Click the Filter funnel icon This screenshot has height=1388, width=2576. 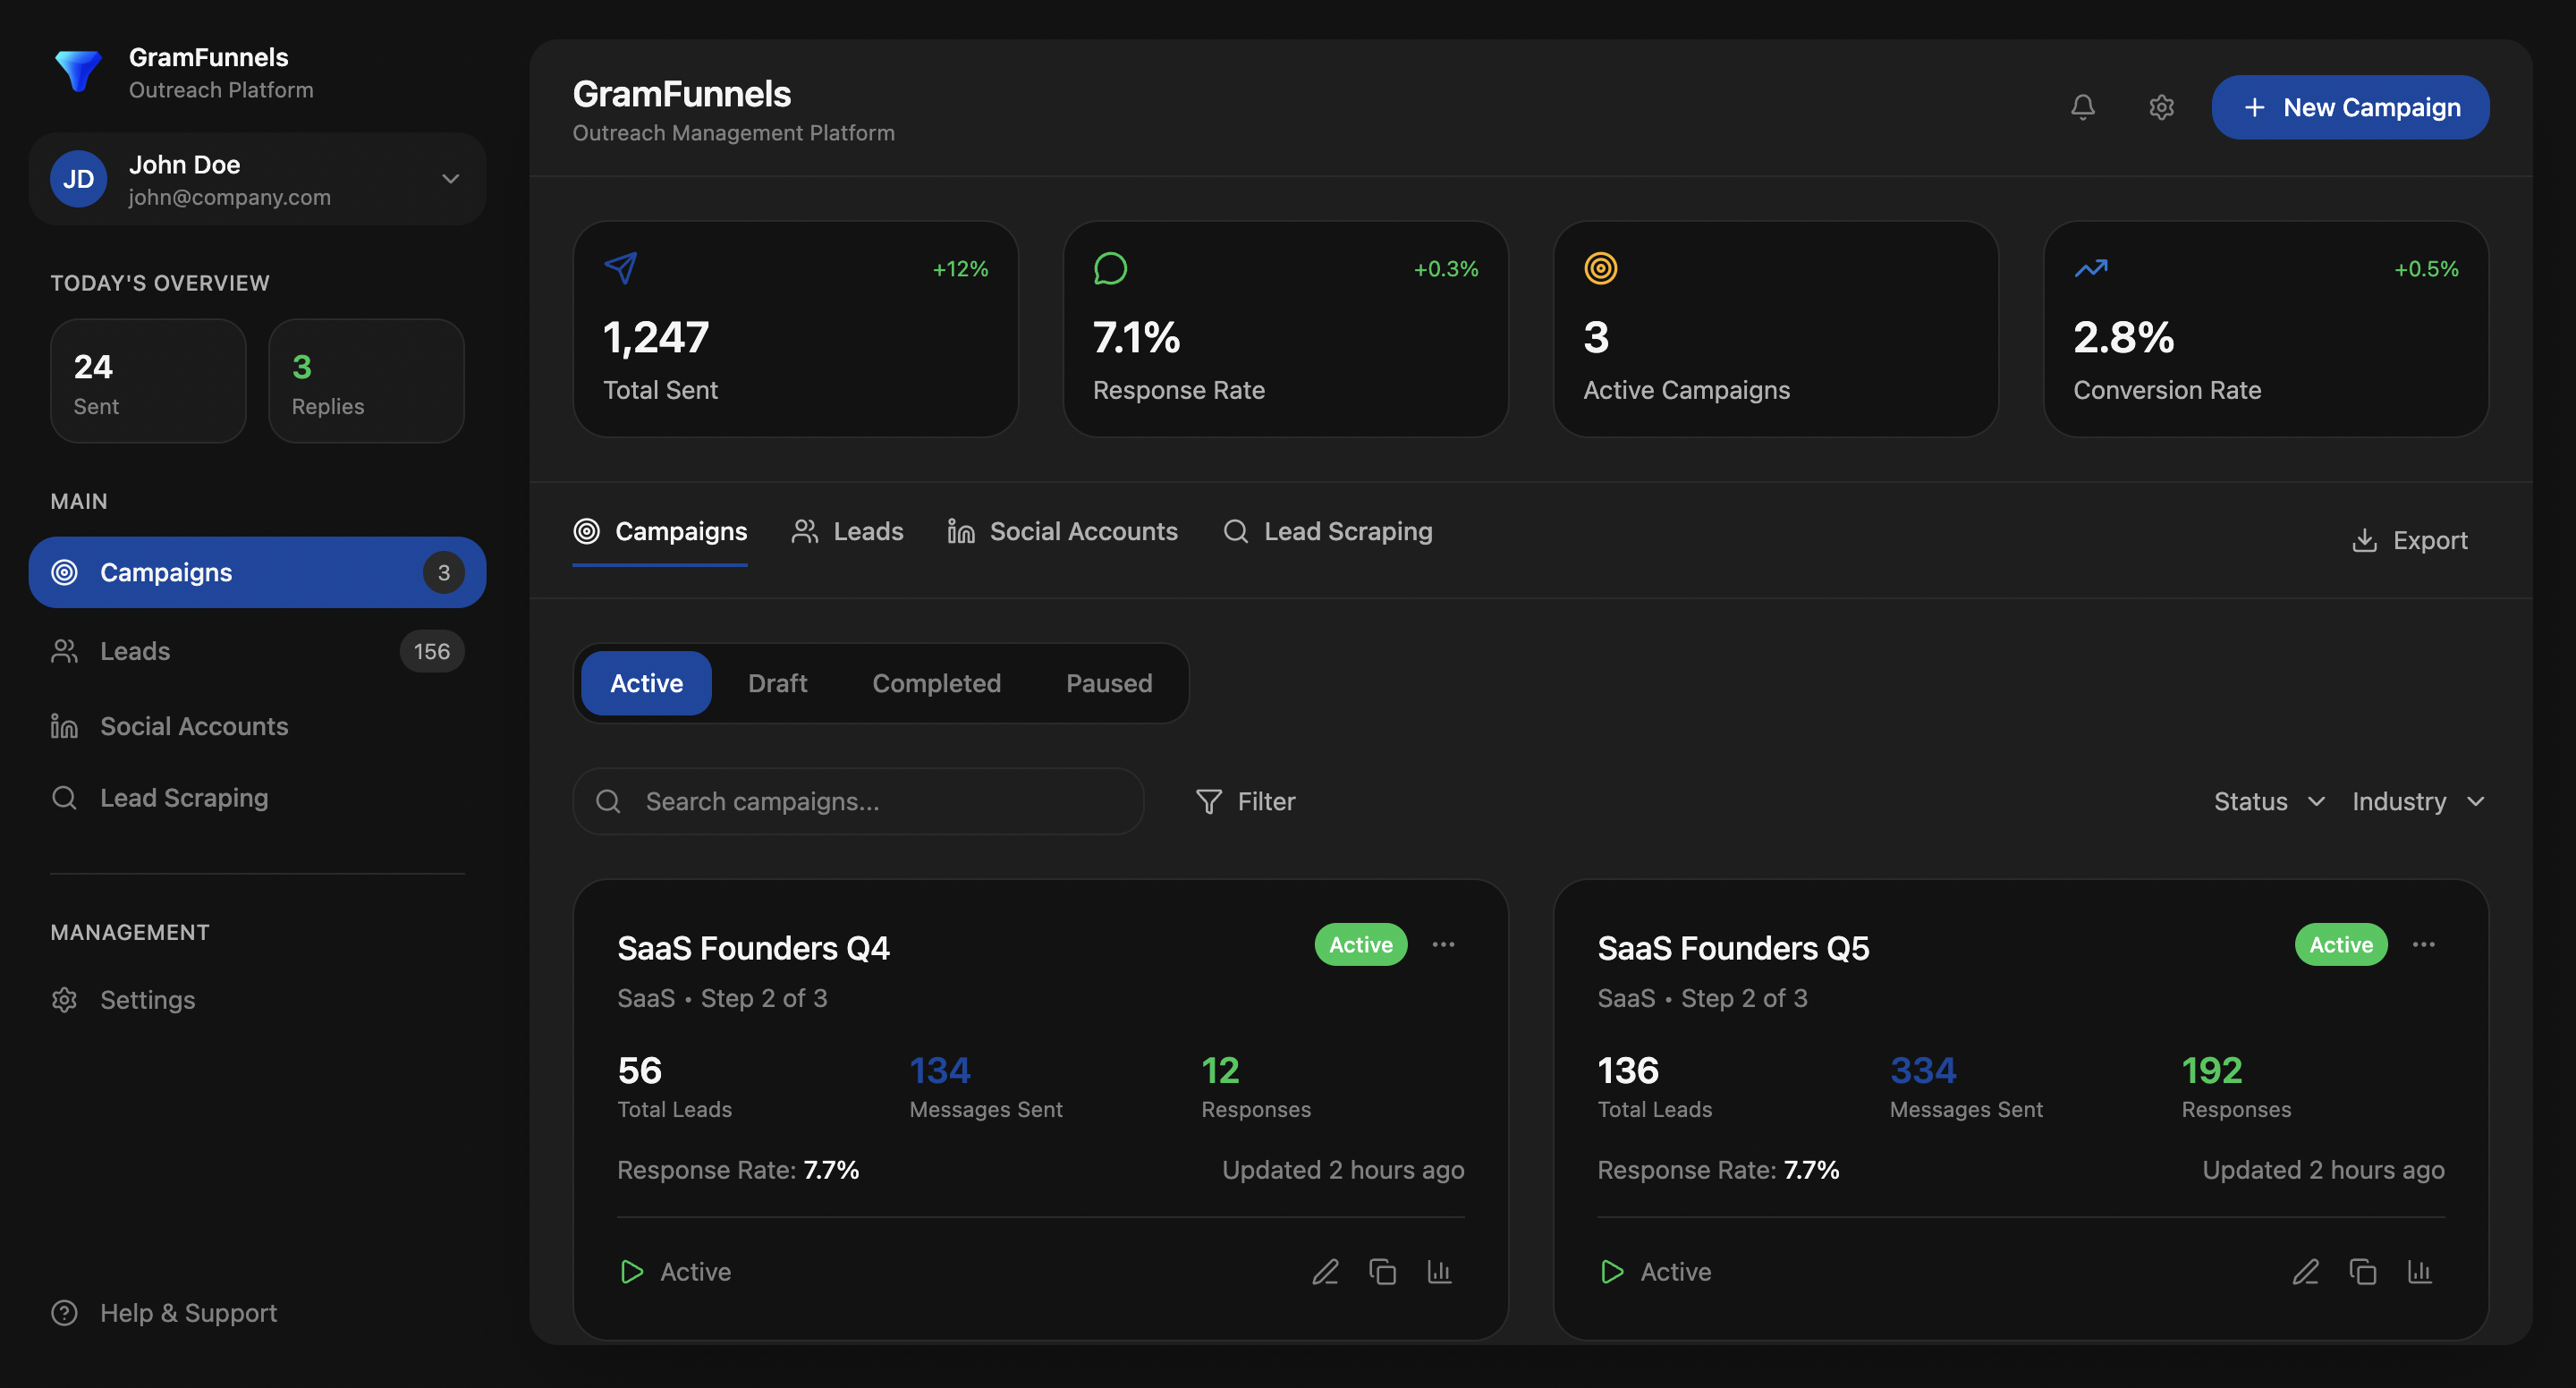pos(1209,801)
